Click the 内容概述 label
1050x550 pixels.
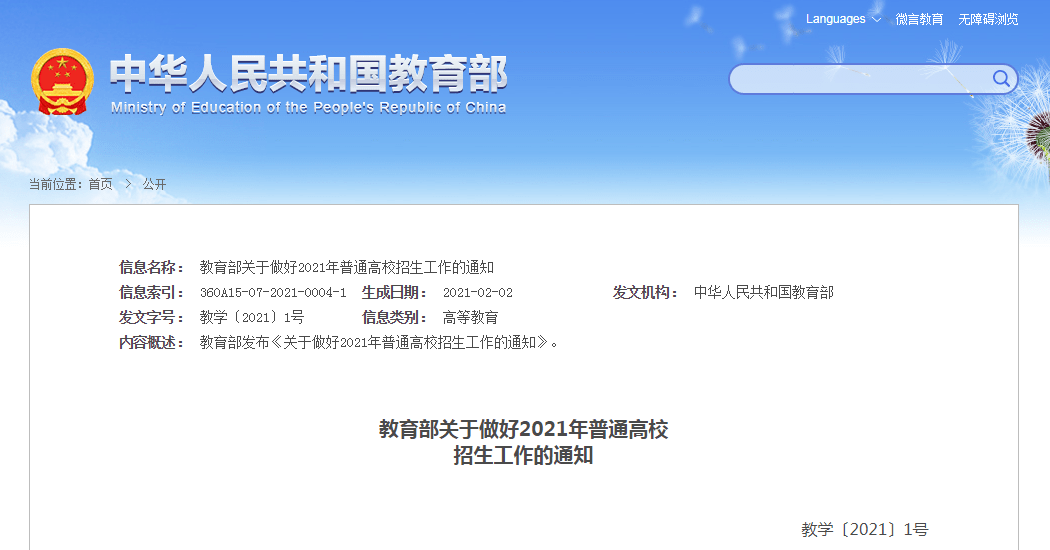pyautogui.click(x=151, y=342)
